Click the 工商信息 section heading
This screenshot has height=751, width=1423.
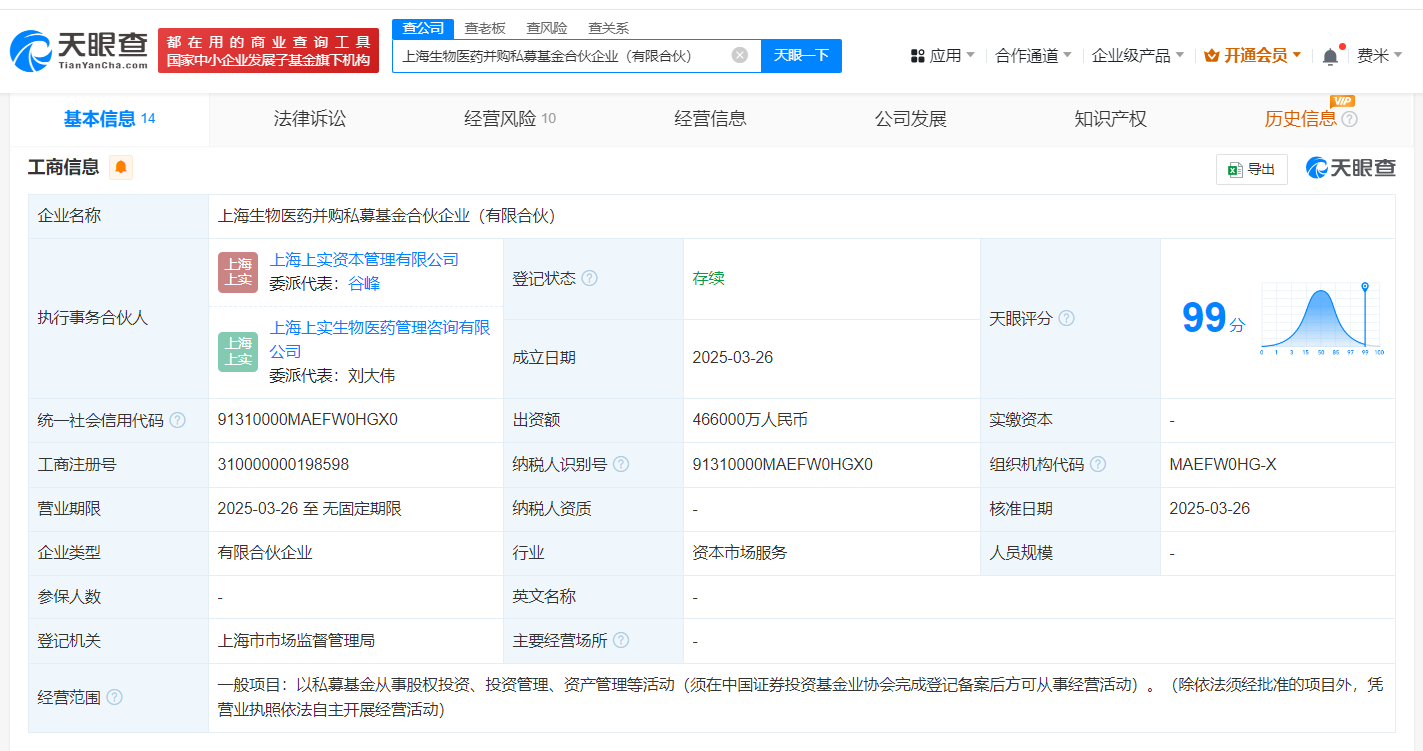tap(64, 167)
